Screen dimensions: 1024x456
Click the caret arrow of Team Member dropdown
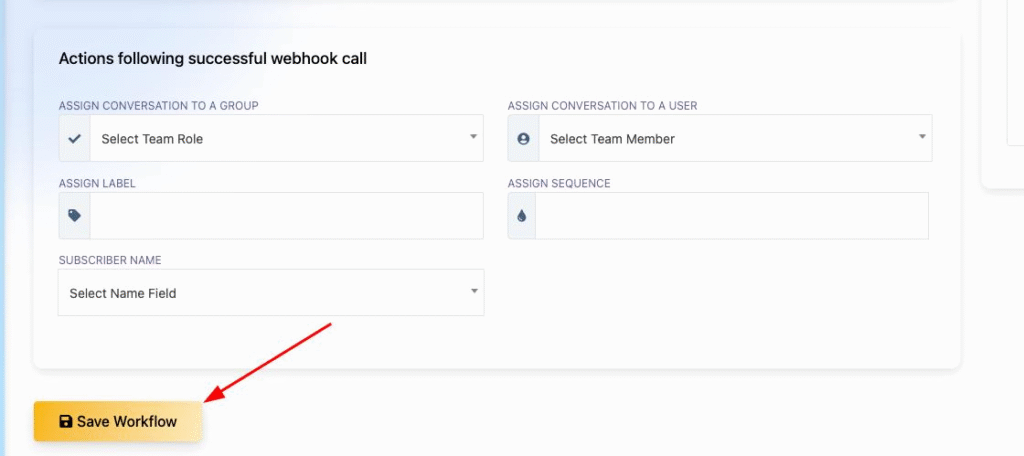coord(922,137)
